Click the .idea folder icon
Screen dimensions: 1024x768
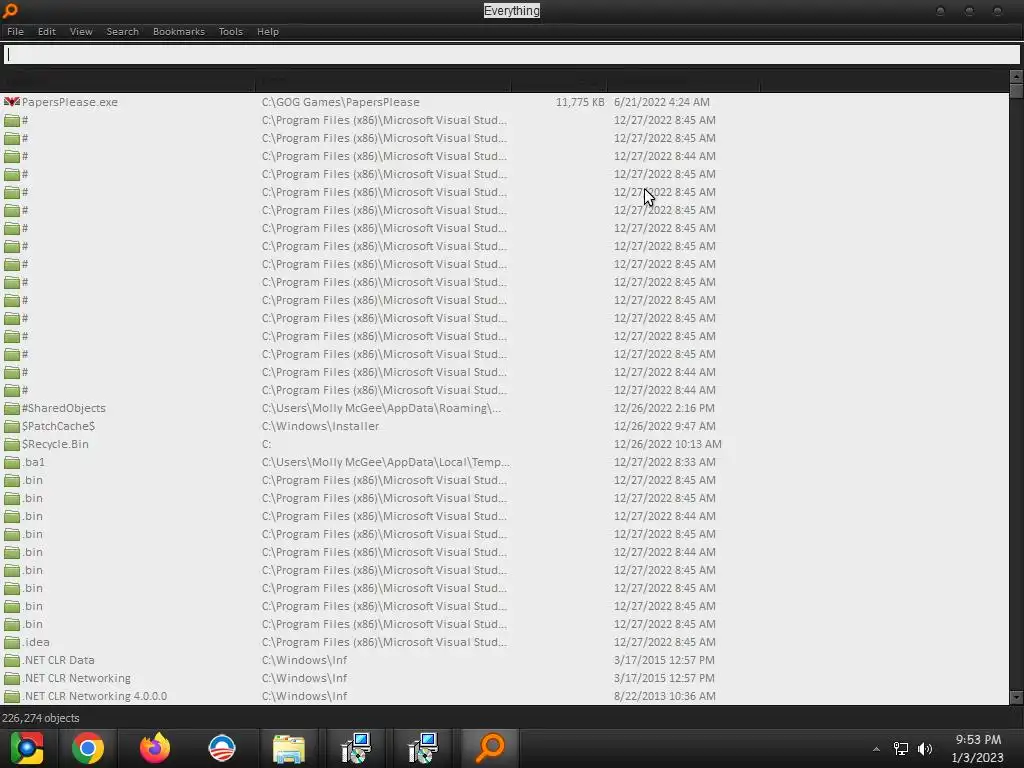tap(12, 642)
